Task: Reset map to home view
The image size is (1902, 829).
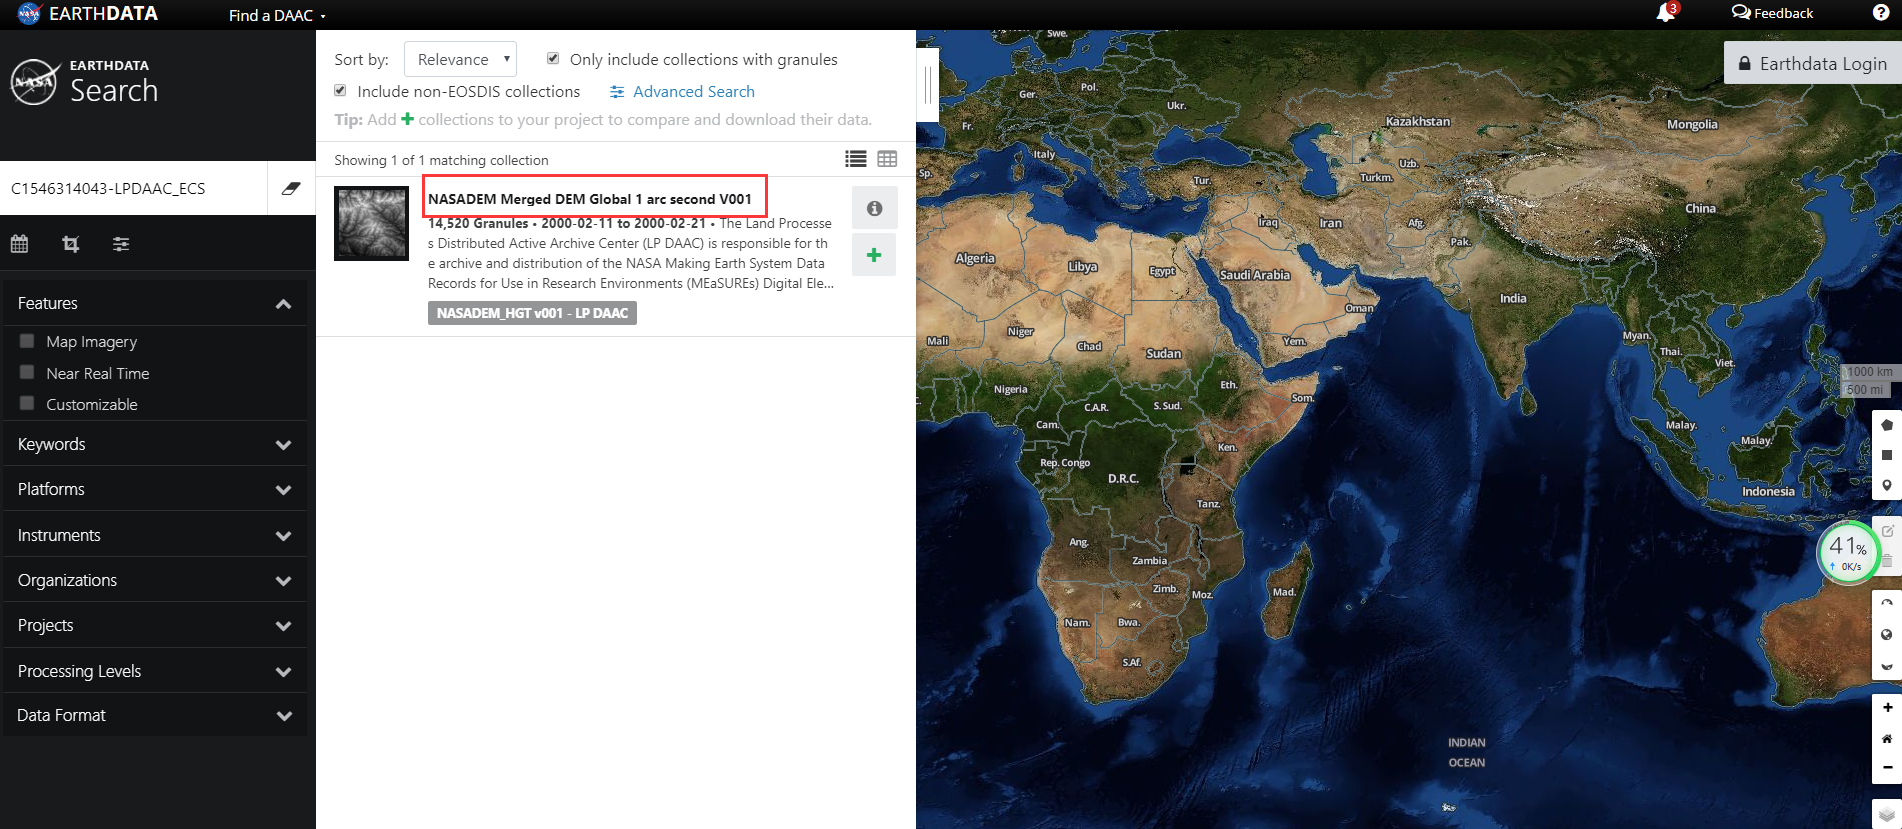Action: (1887, 738)
